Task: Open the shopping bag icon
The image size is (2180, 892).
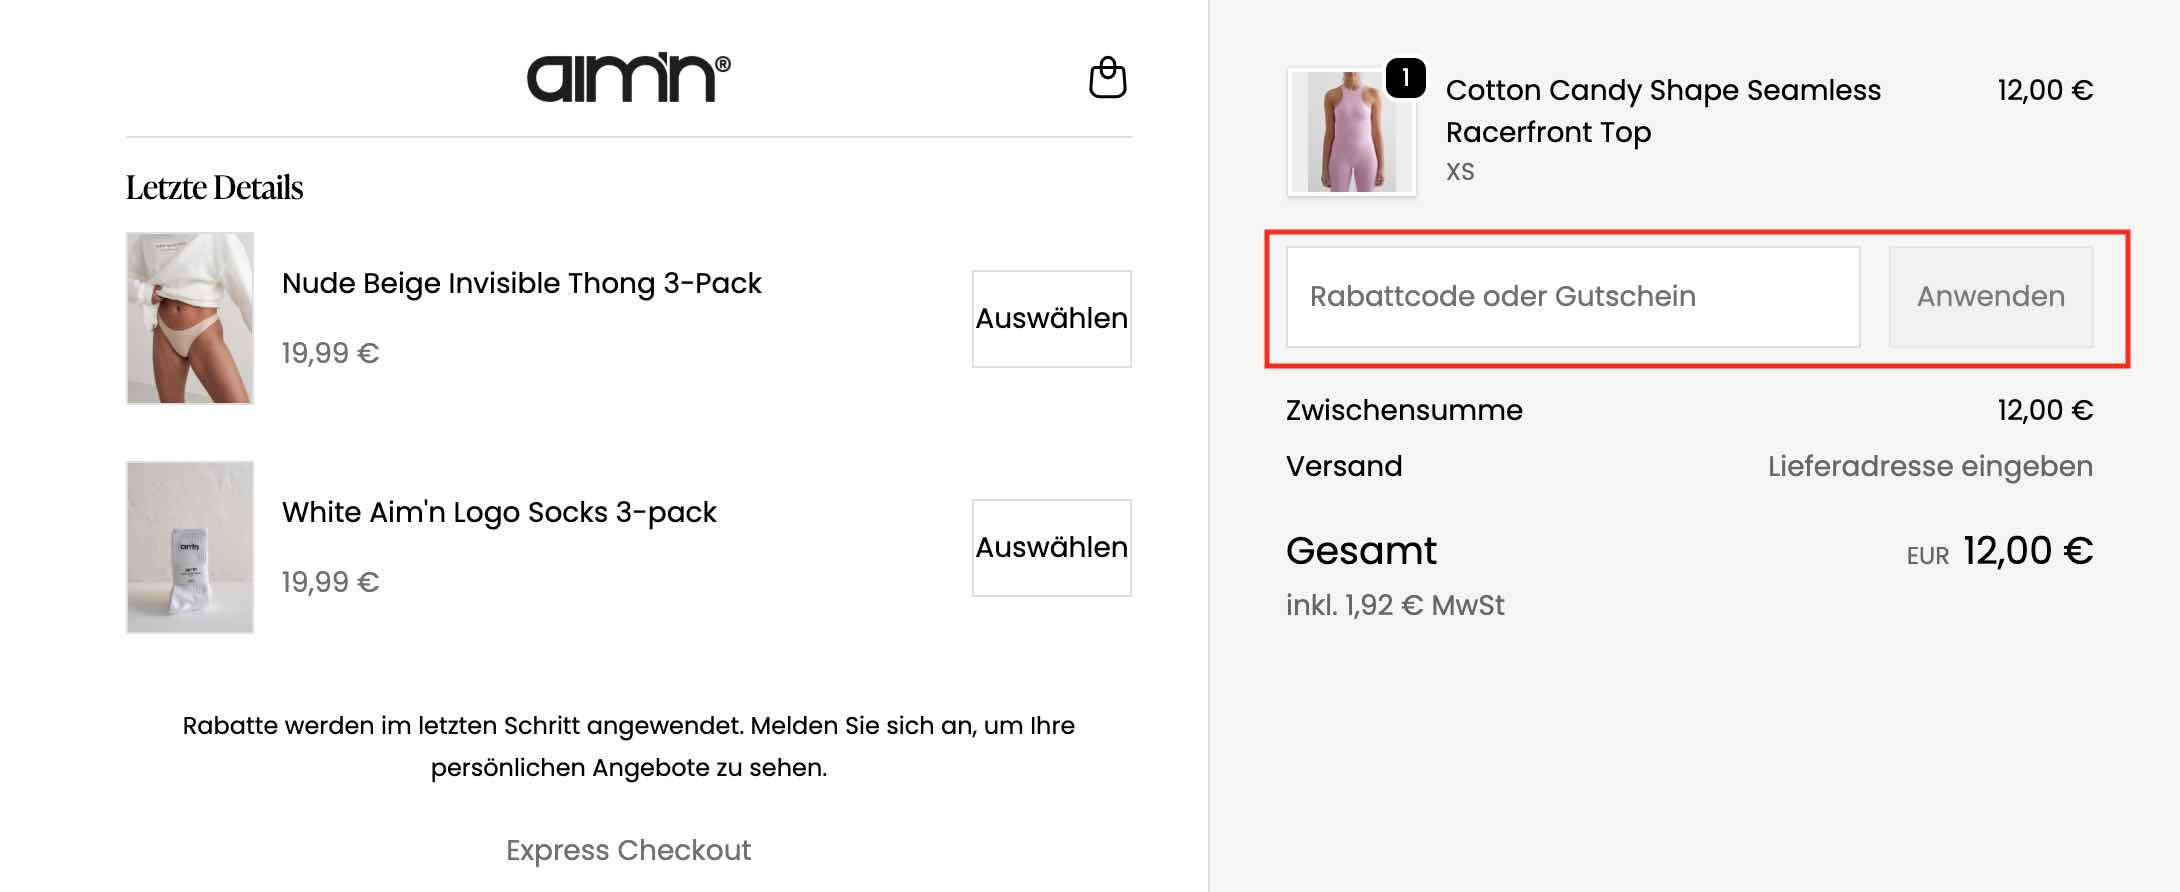Action: tap(1107, 78)
